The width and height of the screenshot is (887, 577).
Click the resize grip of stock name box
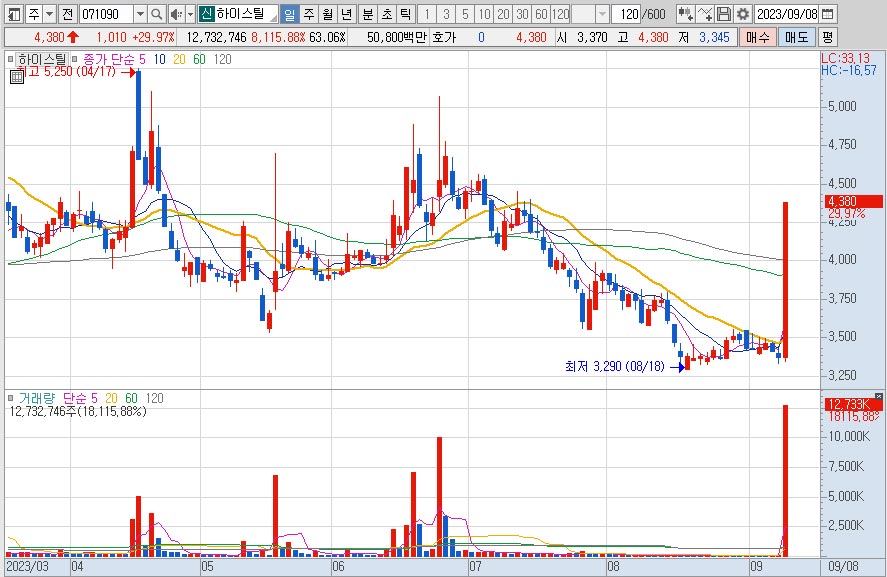coord(274,18)
